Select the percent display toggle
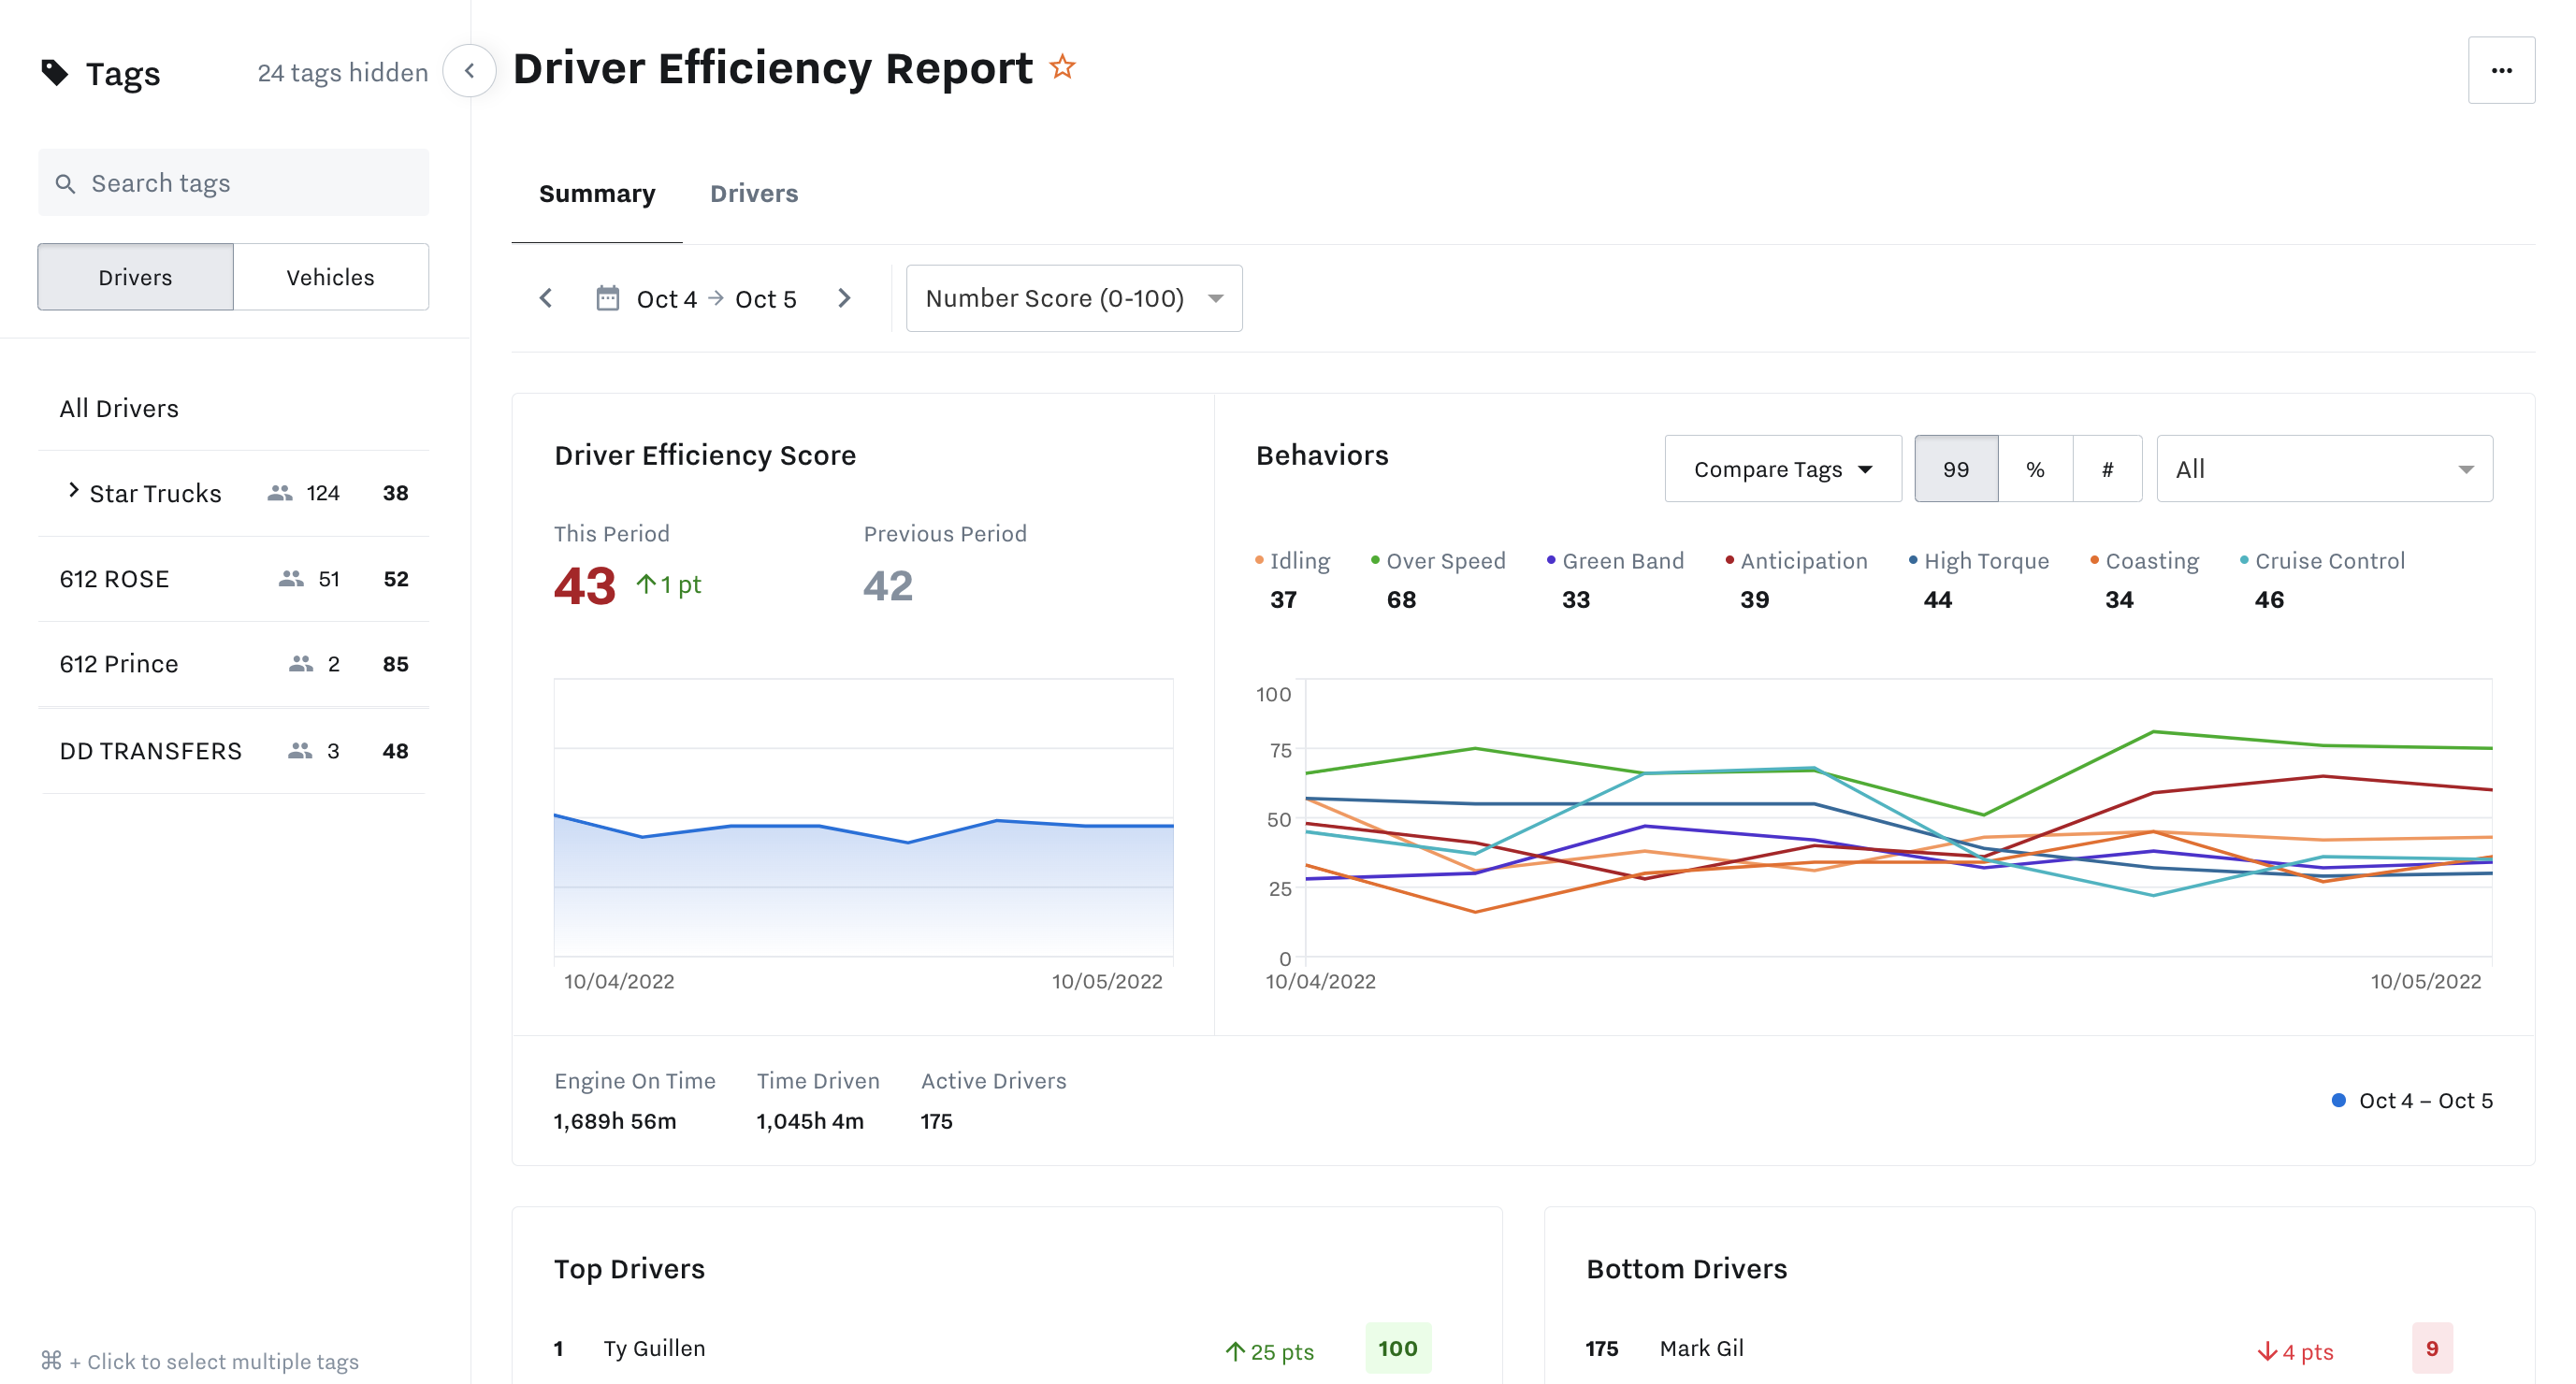 point(2035,469)
